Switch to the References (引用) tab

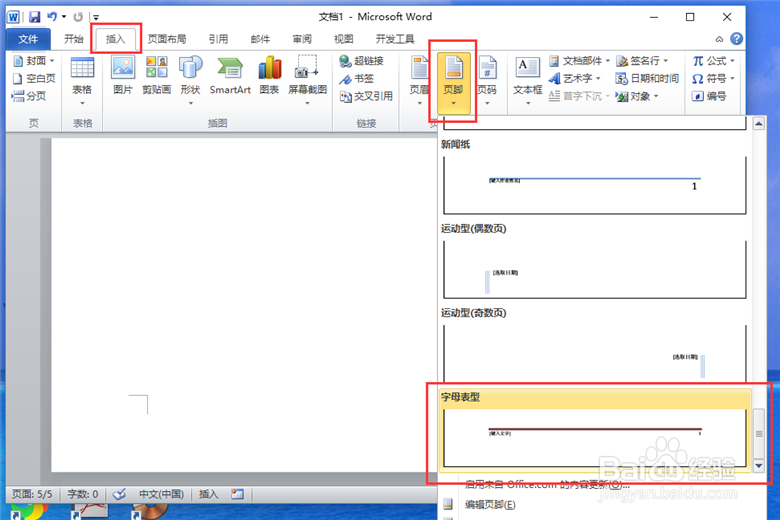point(218,39)
